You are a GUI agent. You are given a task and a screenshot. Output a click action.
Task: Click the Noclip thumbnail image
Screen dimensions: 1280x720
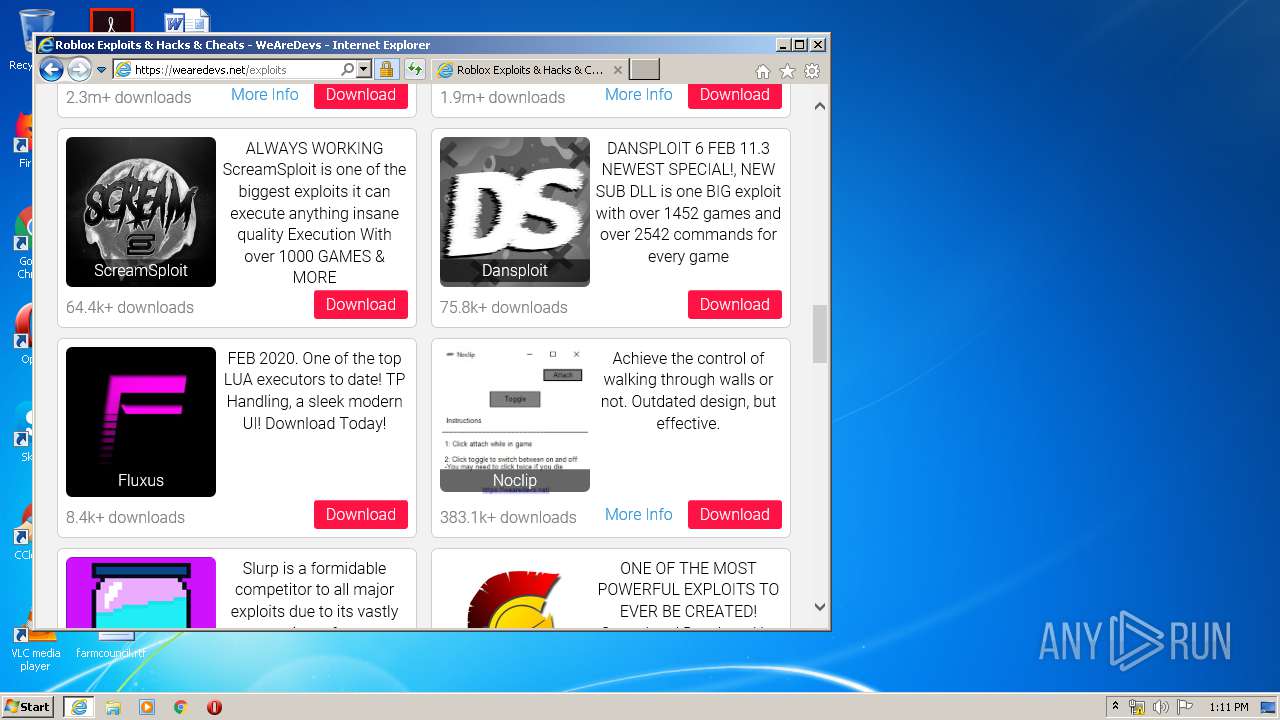pyautogui.click(x=515, y=420)
